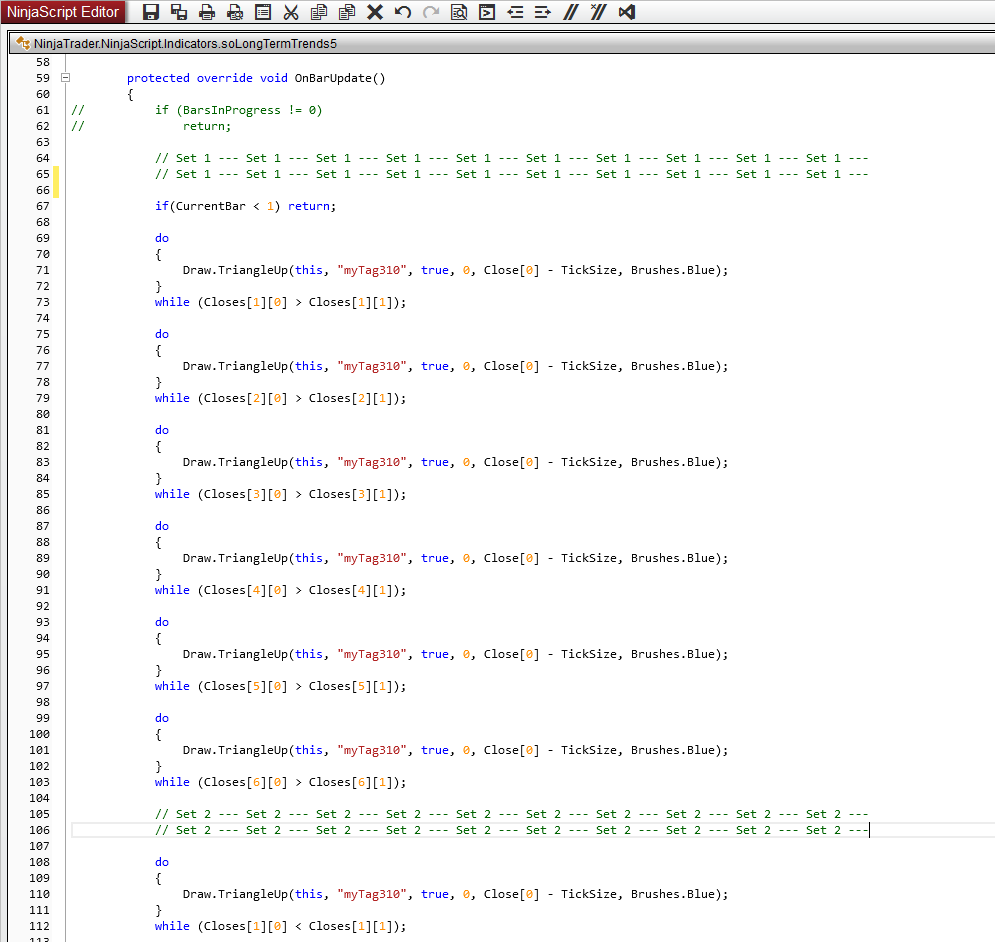Click Brushes.Blue on line 83
Screen dimensions: 995x942
click(673, 462)
